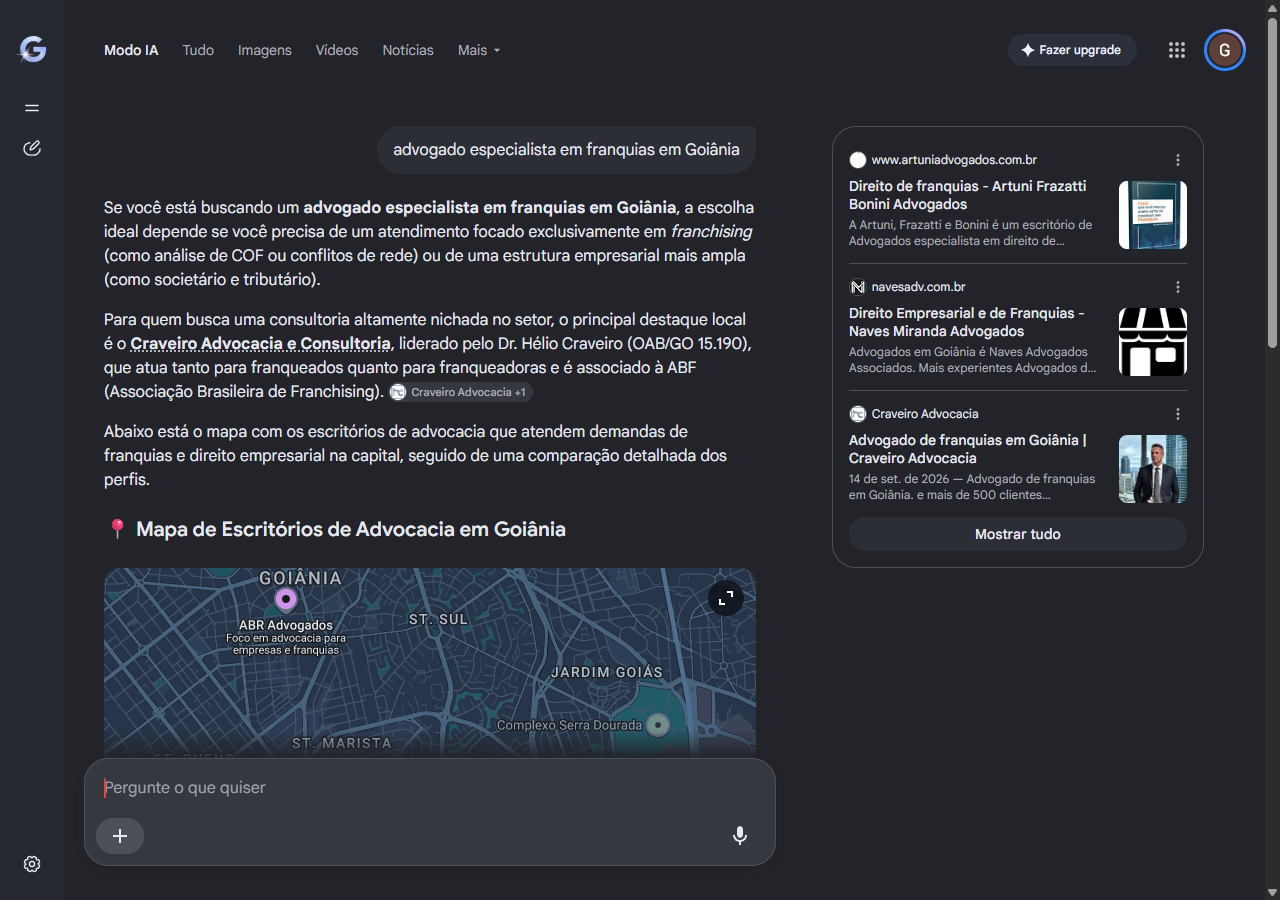1280x900 pixels.
Task: Switch to the Modo IA tab
Action: [x=131, y=50]
